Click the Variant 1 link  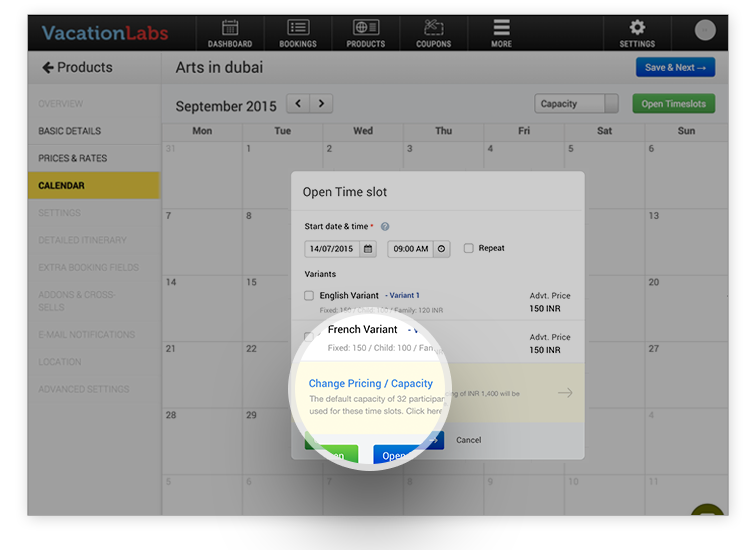click(x=404, y=295)
